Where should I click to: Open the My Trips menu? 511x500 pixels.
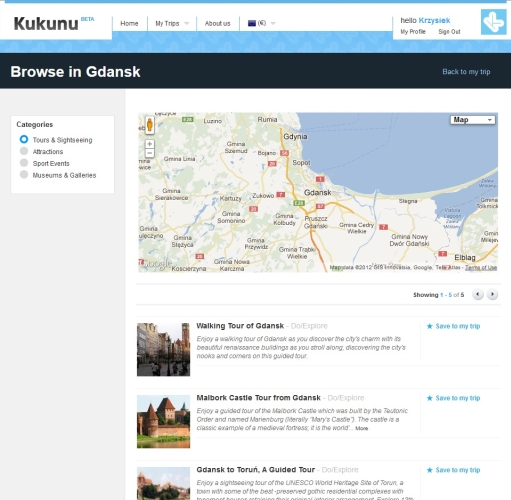(167, 23)
